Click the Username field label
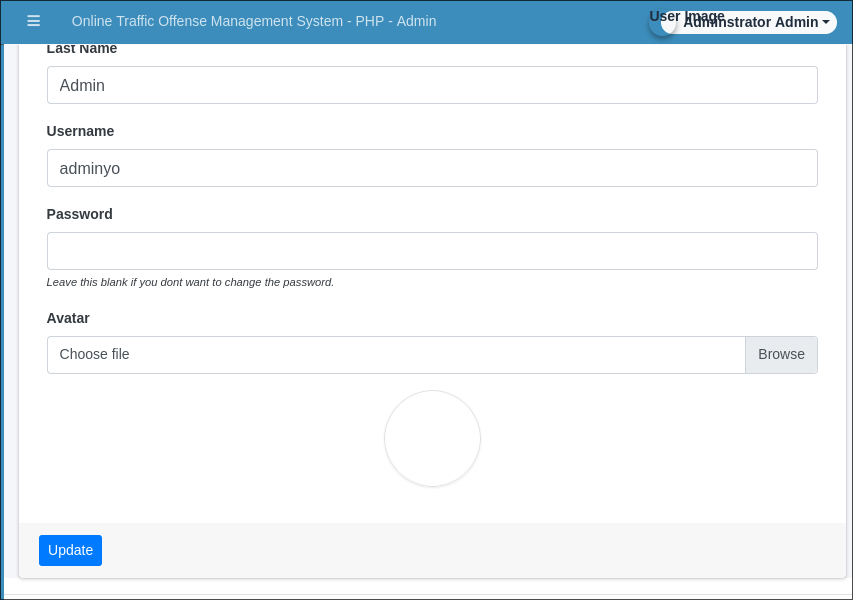Screen dimensions: 853x600 (80, 131)
